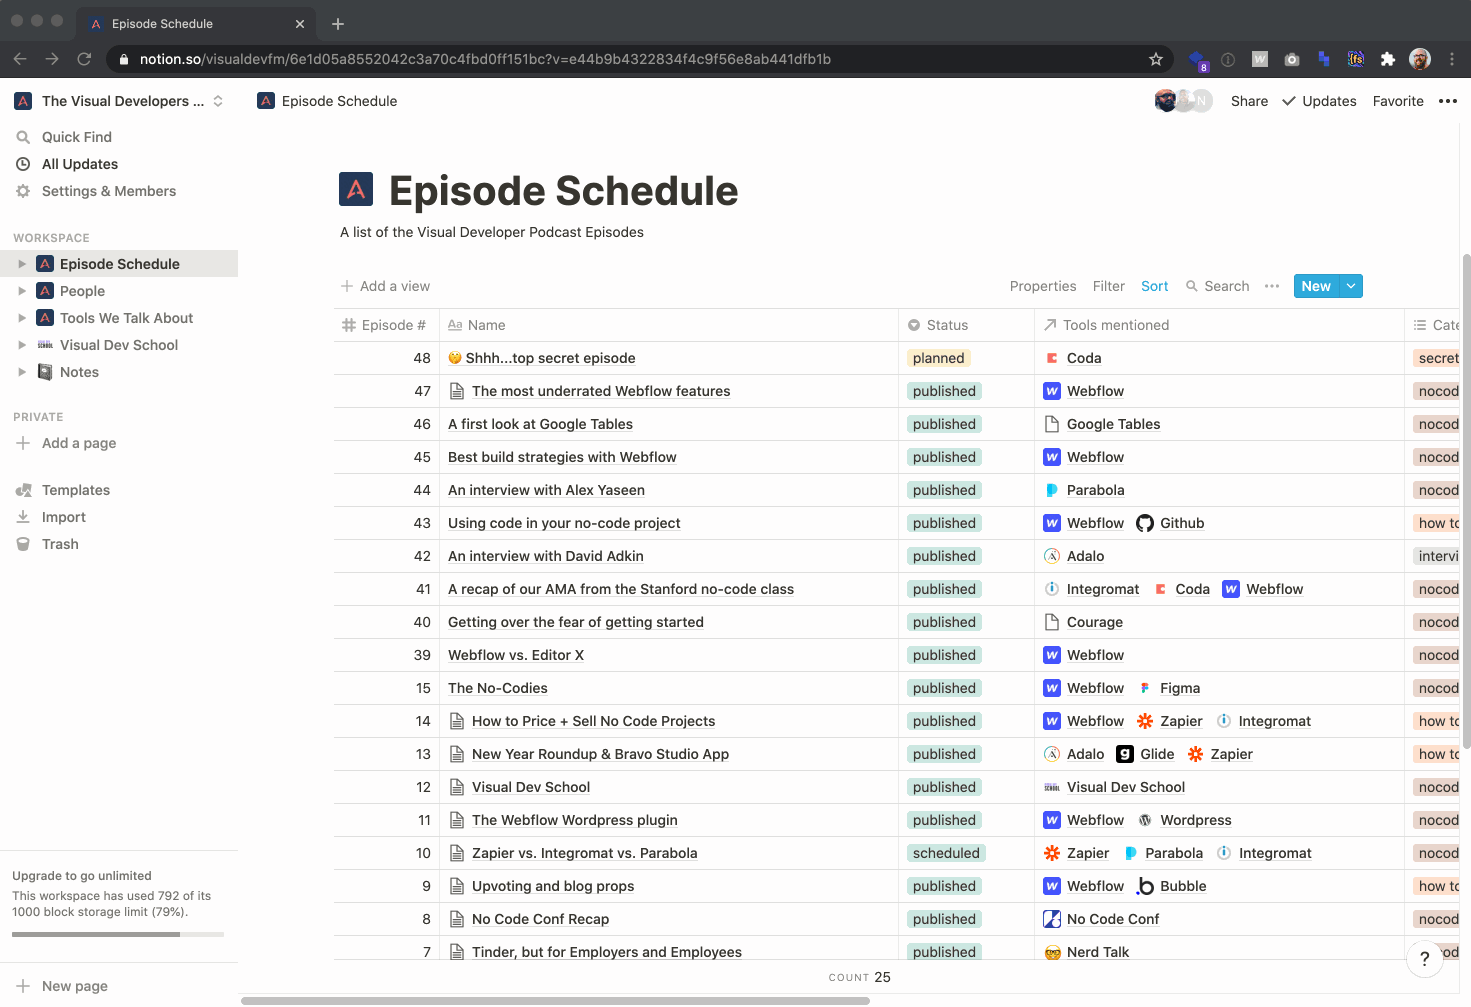Expand Tools We Talk About page
Viewport: 1471px width, 1007px height.
[x=22, y=318]
